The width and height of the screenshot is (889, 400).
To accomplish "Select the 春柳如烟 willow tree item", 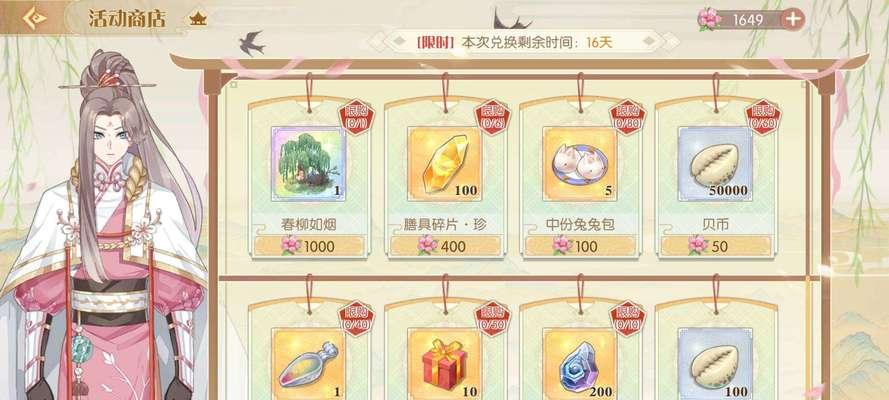I will (x=309, y=164).
